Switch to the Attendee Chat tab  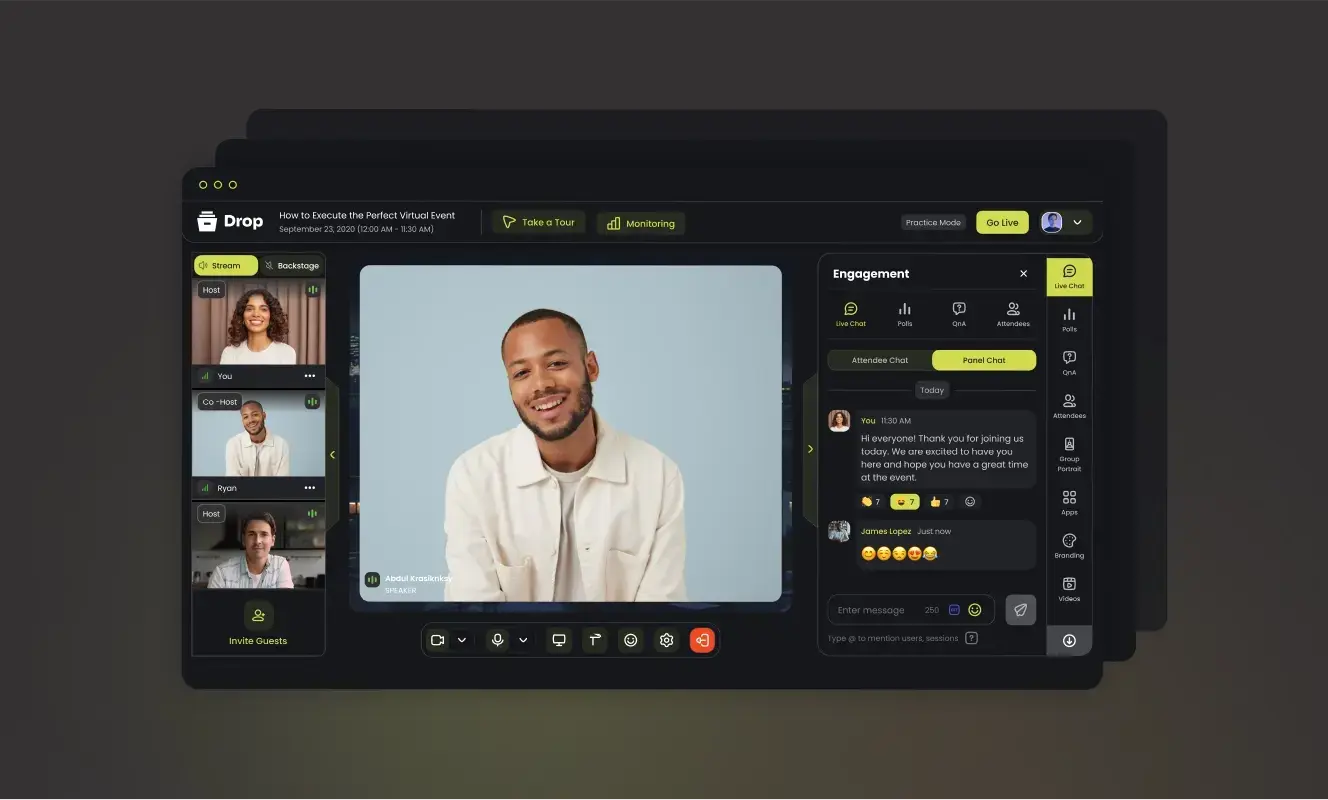[880, 360]
